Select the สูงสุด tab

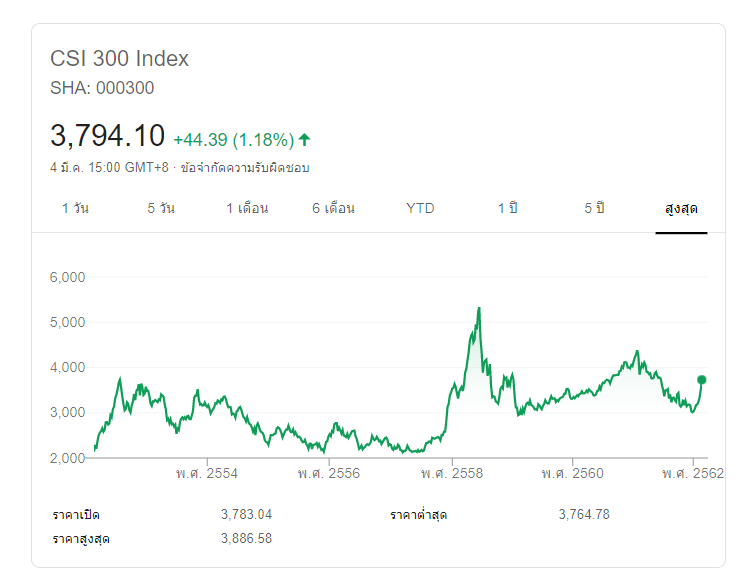pos(681,208)
